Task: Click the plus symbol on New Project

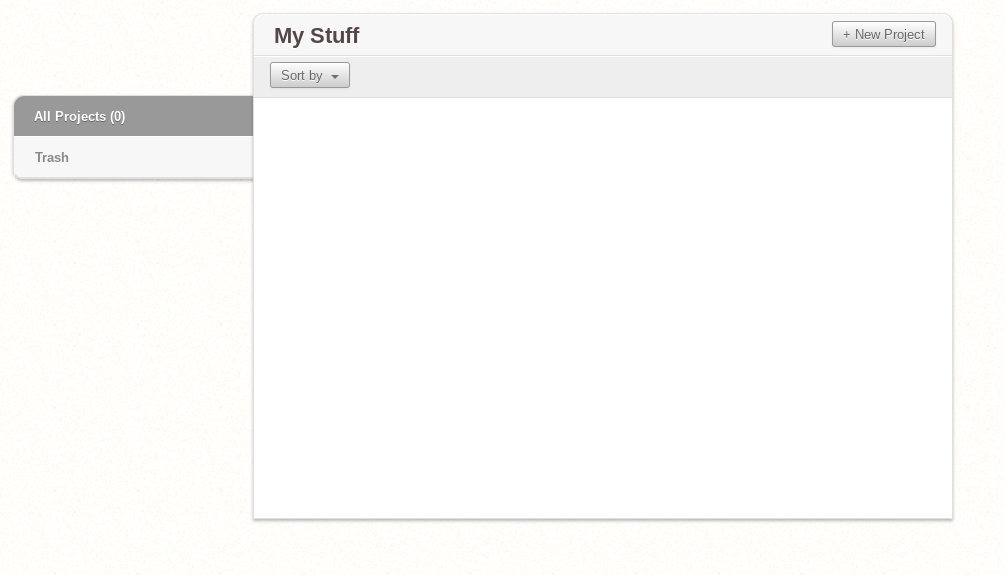Action: click(x=847, y=34)
